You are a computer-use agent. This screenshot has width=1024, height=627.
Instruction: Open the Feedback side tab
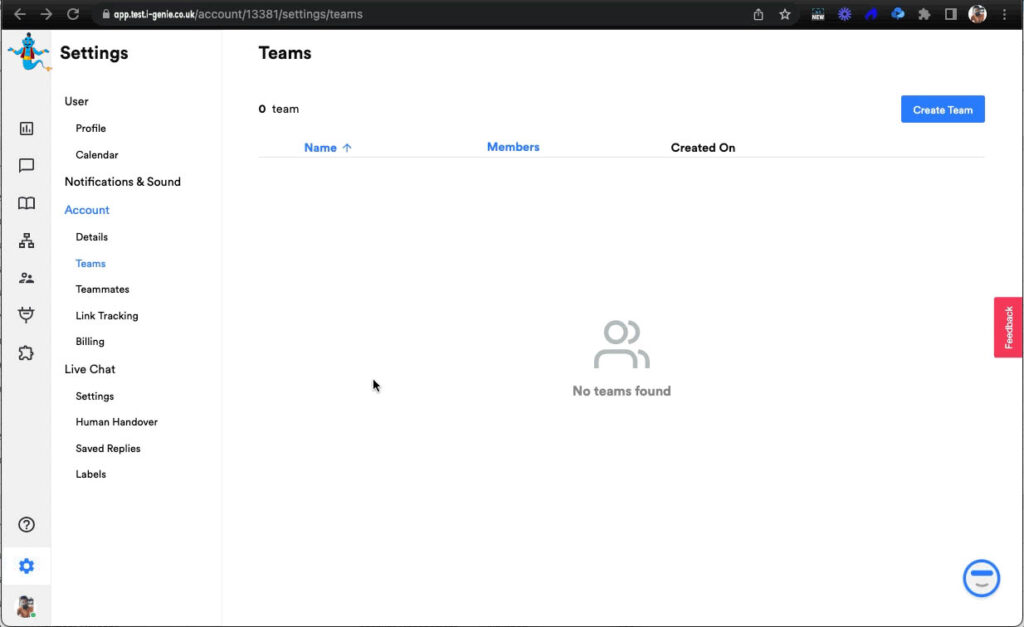[x=1008, y=327]
